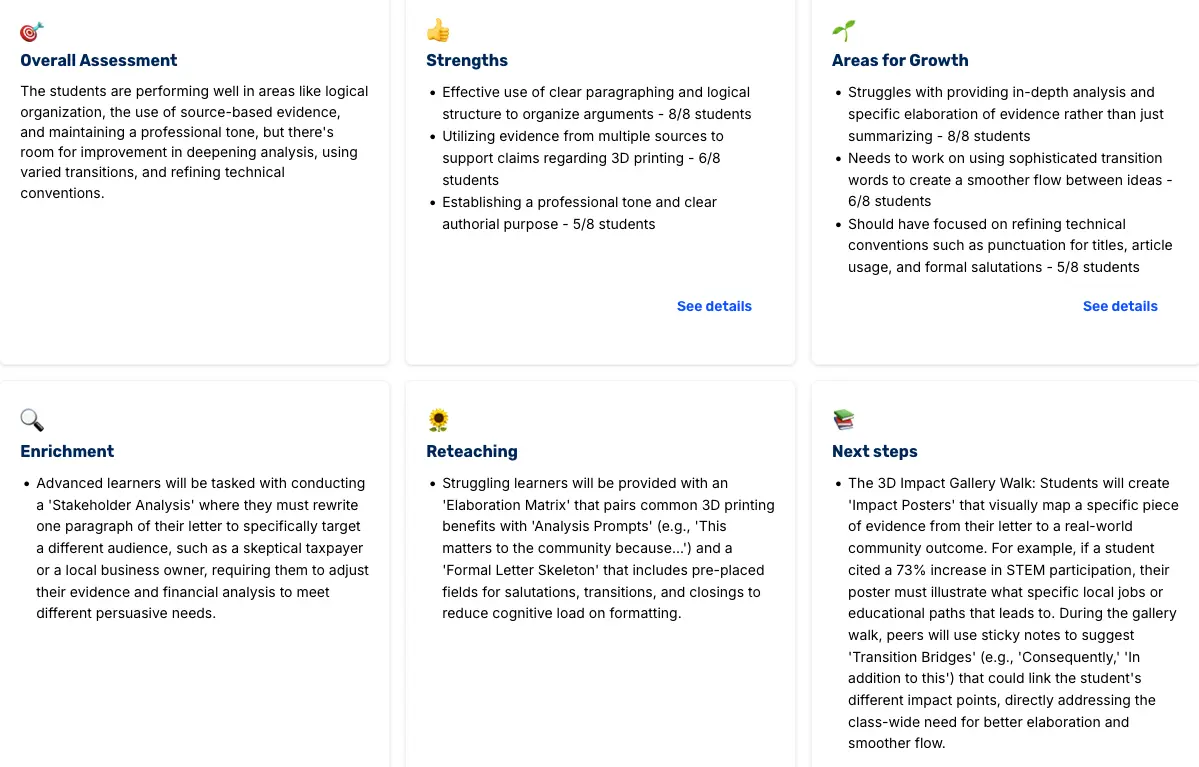This screenshot has width=1199, height=767.
Task: Click the first bullet point under Strengths
Action: 595,103
